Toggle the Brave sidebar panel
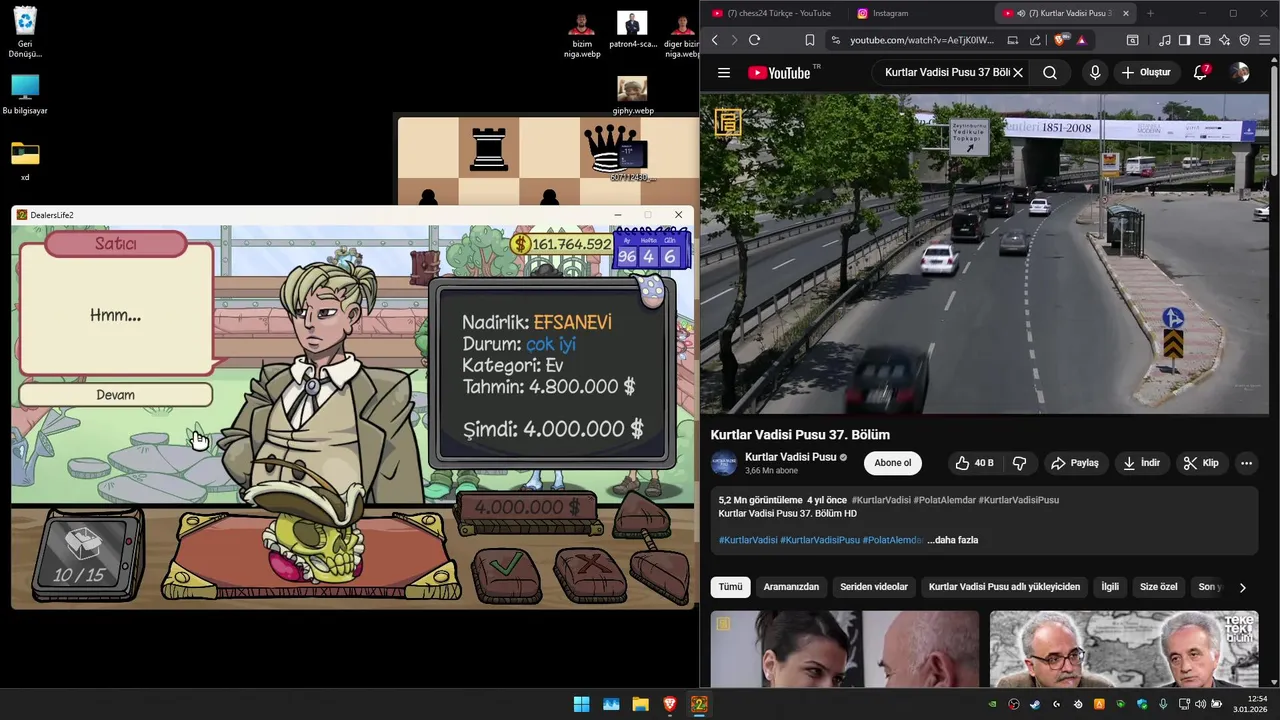The width and height of the screenshot is (1280, 720). pos(1184,40)
